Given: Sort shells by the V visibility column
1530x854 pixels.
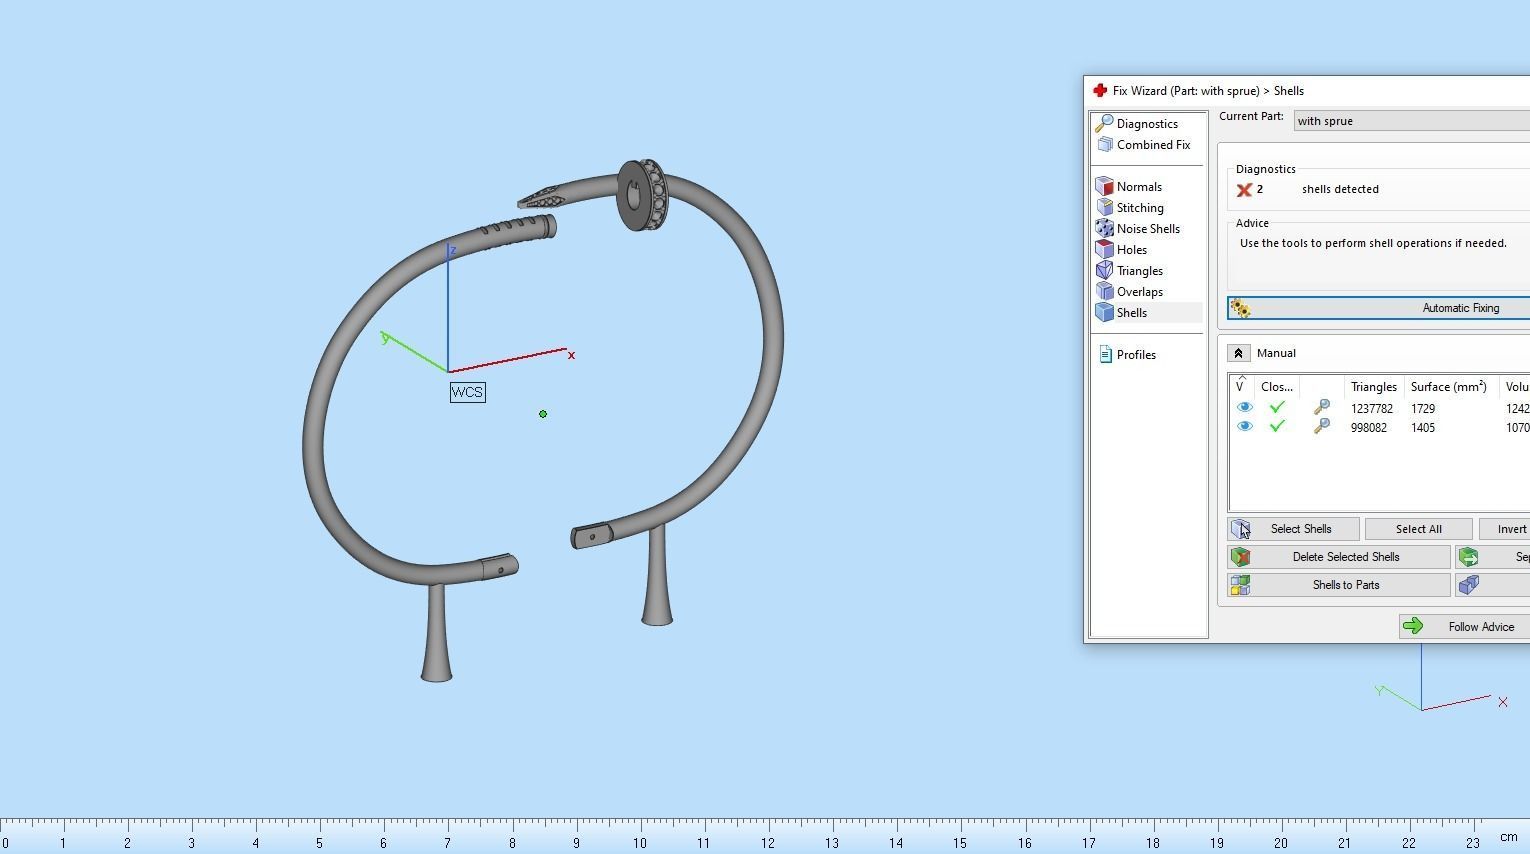Looking at the screenshot, I should [1241, 386].
